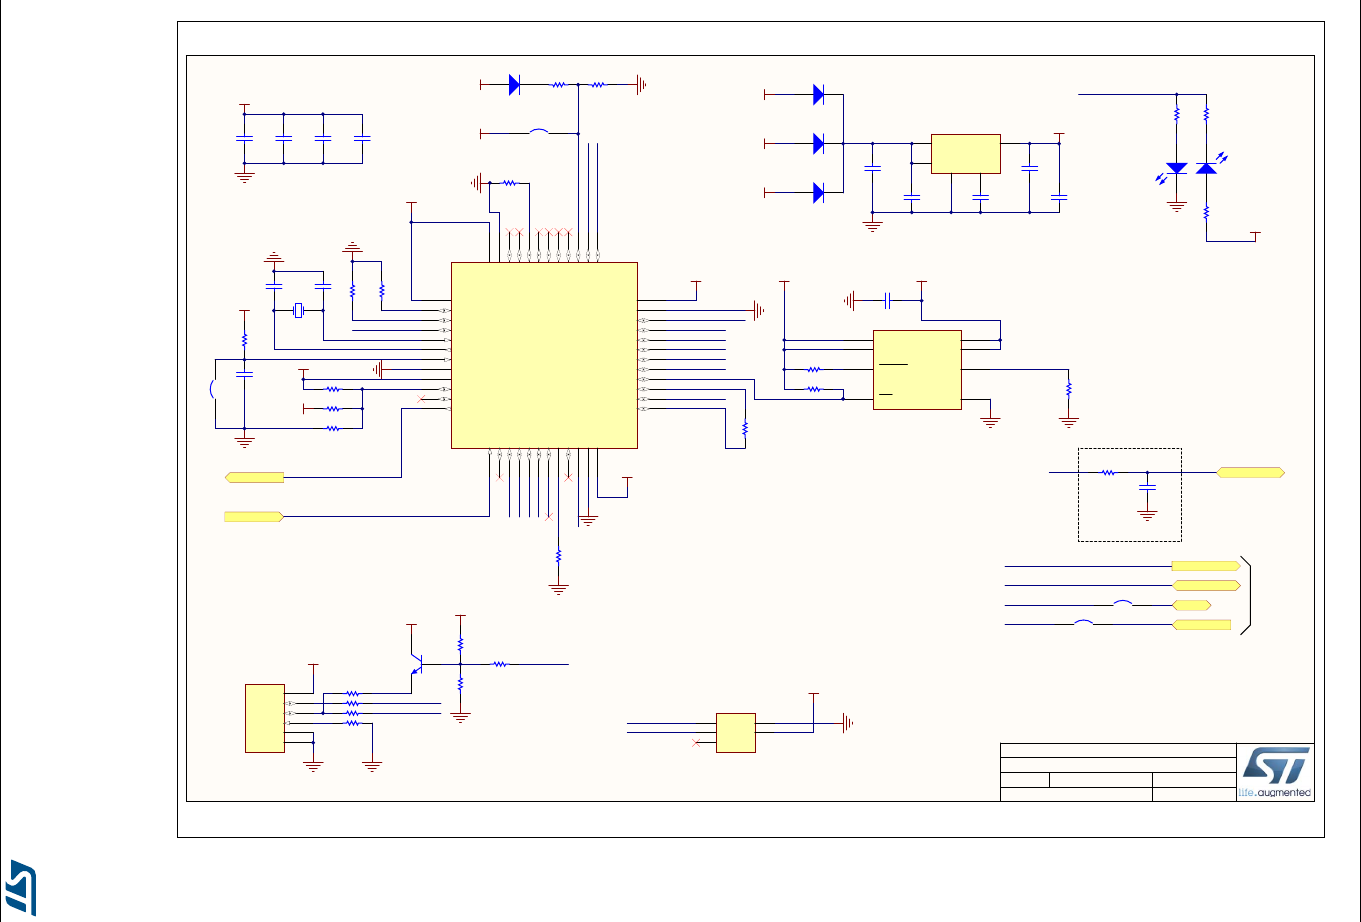
Task: Select the large yellow microcontroller block
Action: (x=544, y=355)
